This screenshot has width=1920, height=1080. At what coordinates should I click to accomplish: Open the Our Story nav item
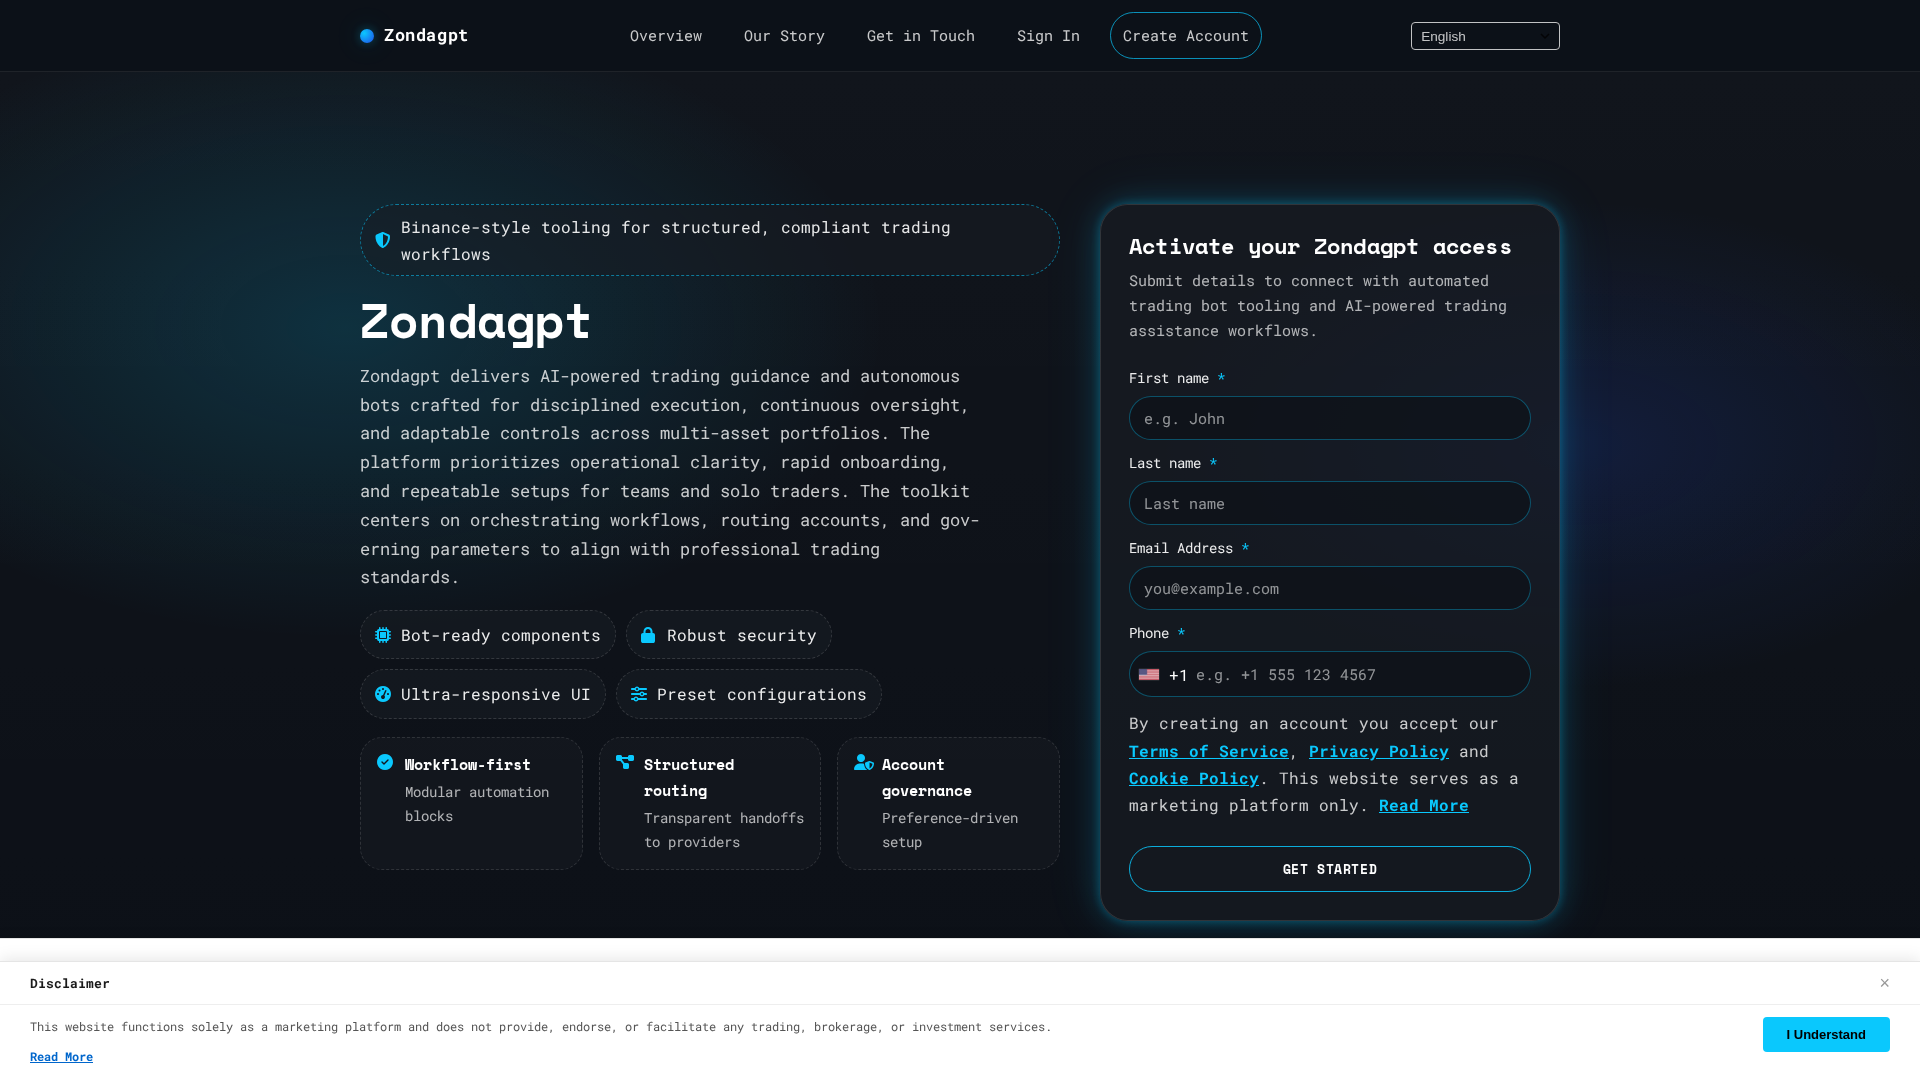point(784,36)
